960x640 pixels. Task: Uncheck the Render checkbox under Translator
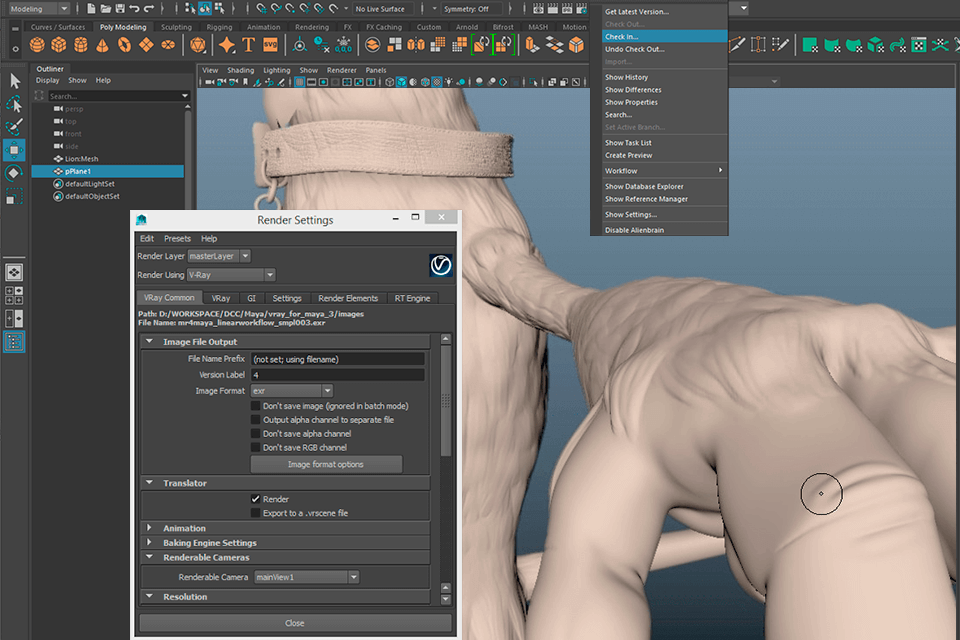click(256, 499)
